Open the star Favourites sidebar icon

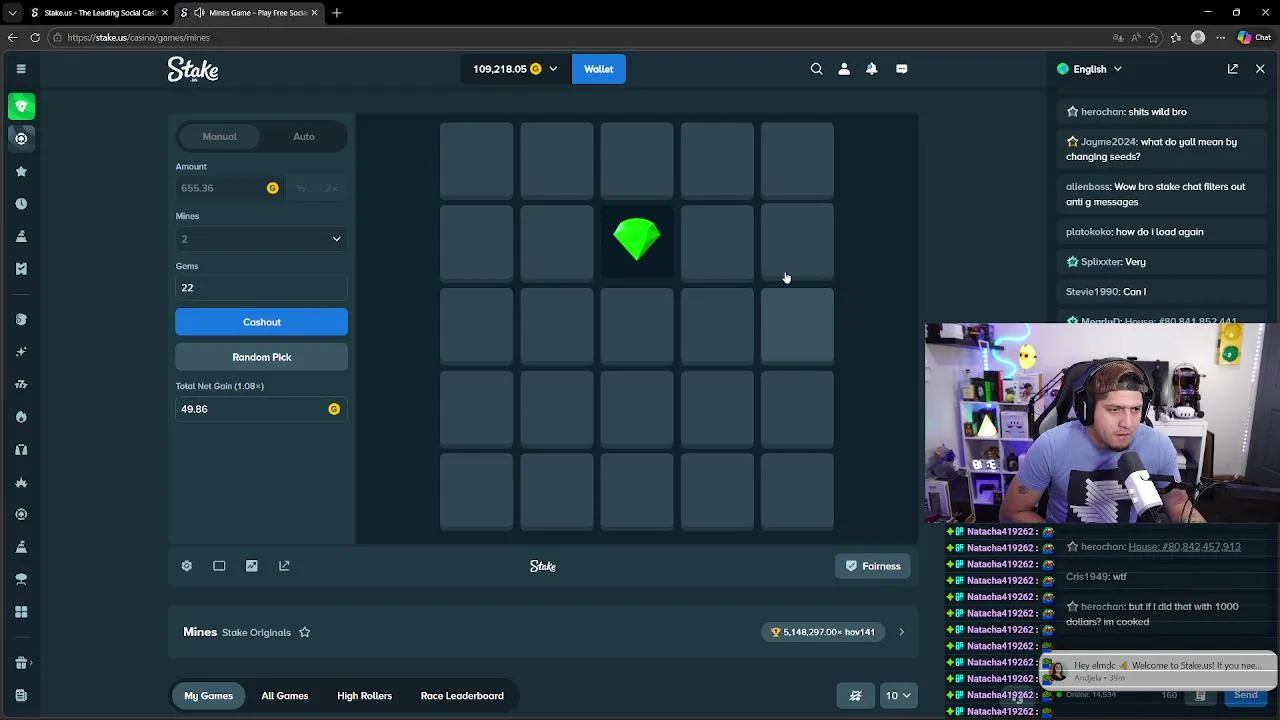point(21,171)
